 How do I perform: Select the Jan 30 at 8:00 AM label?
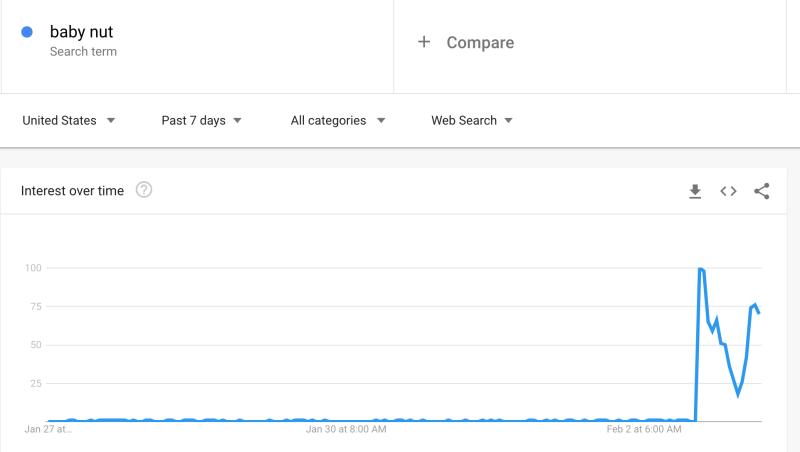[346, 429]
